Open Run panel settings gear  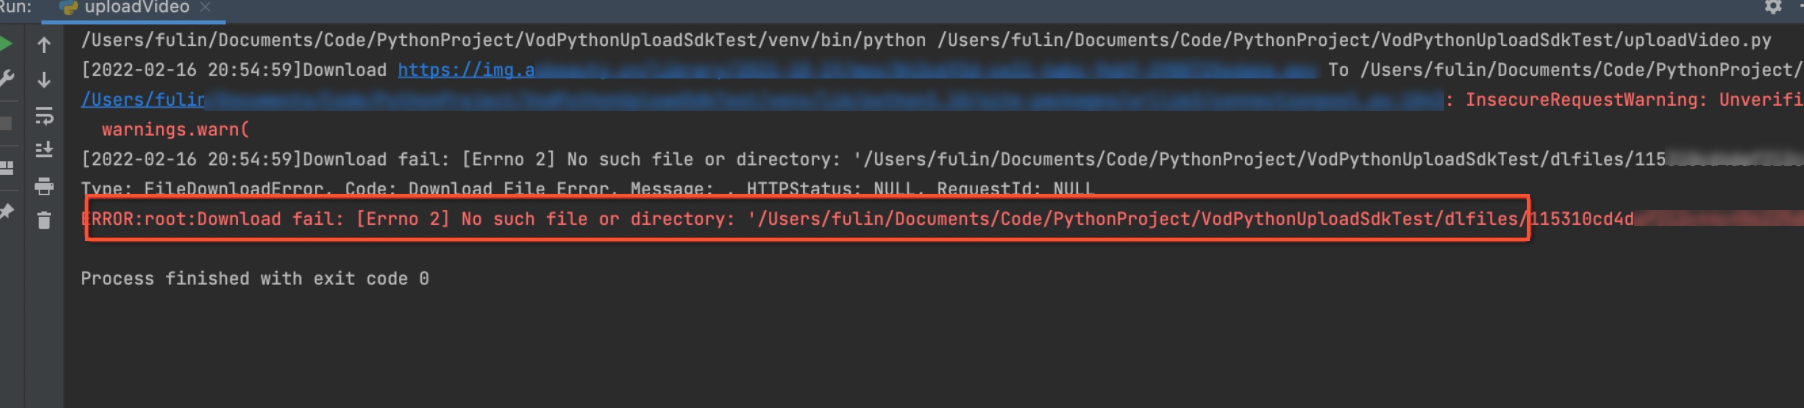coord(1773,7)
